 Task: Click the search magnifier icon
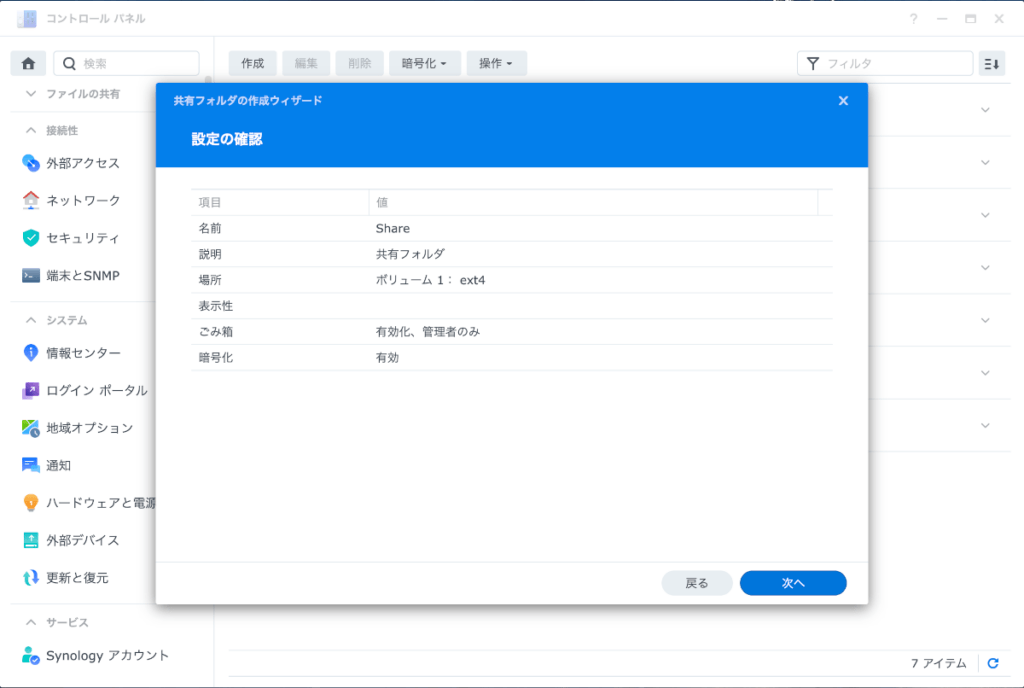(69, 63)
